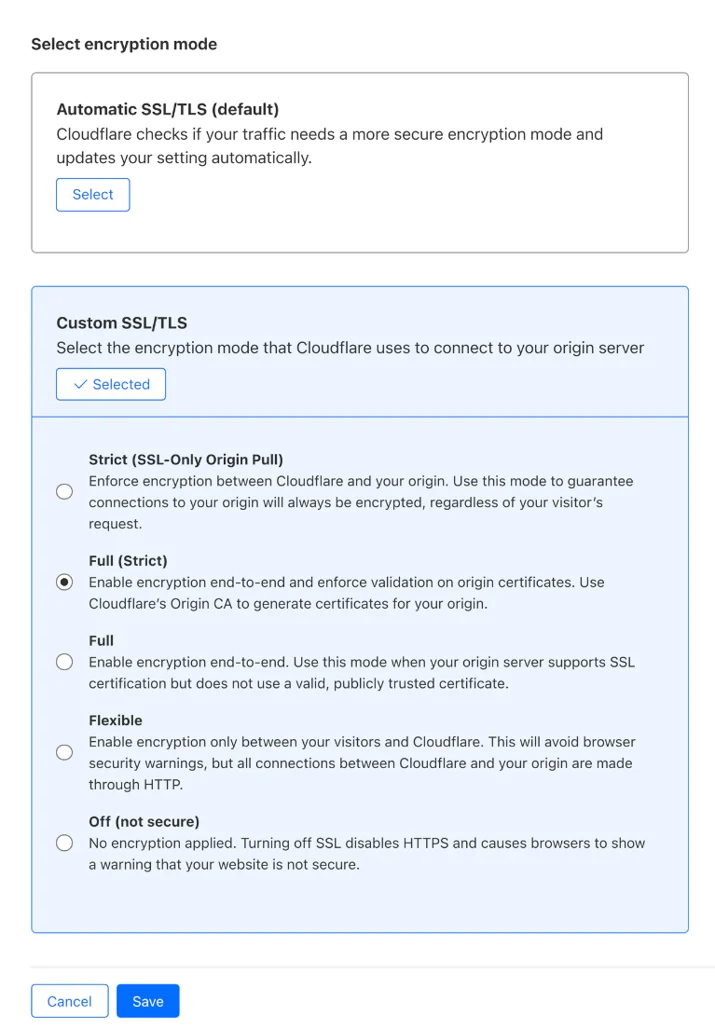Cancel the encryption mode changes

[70, 1001]
